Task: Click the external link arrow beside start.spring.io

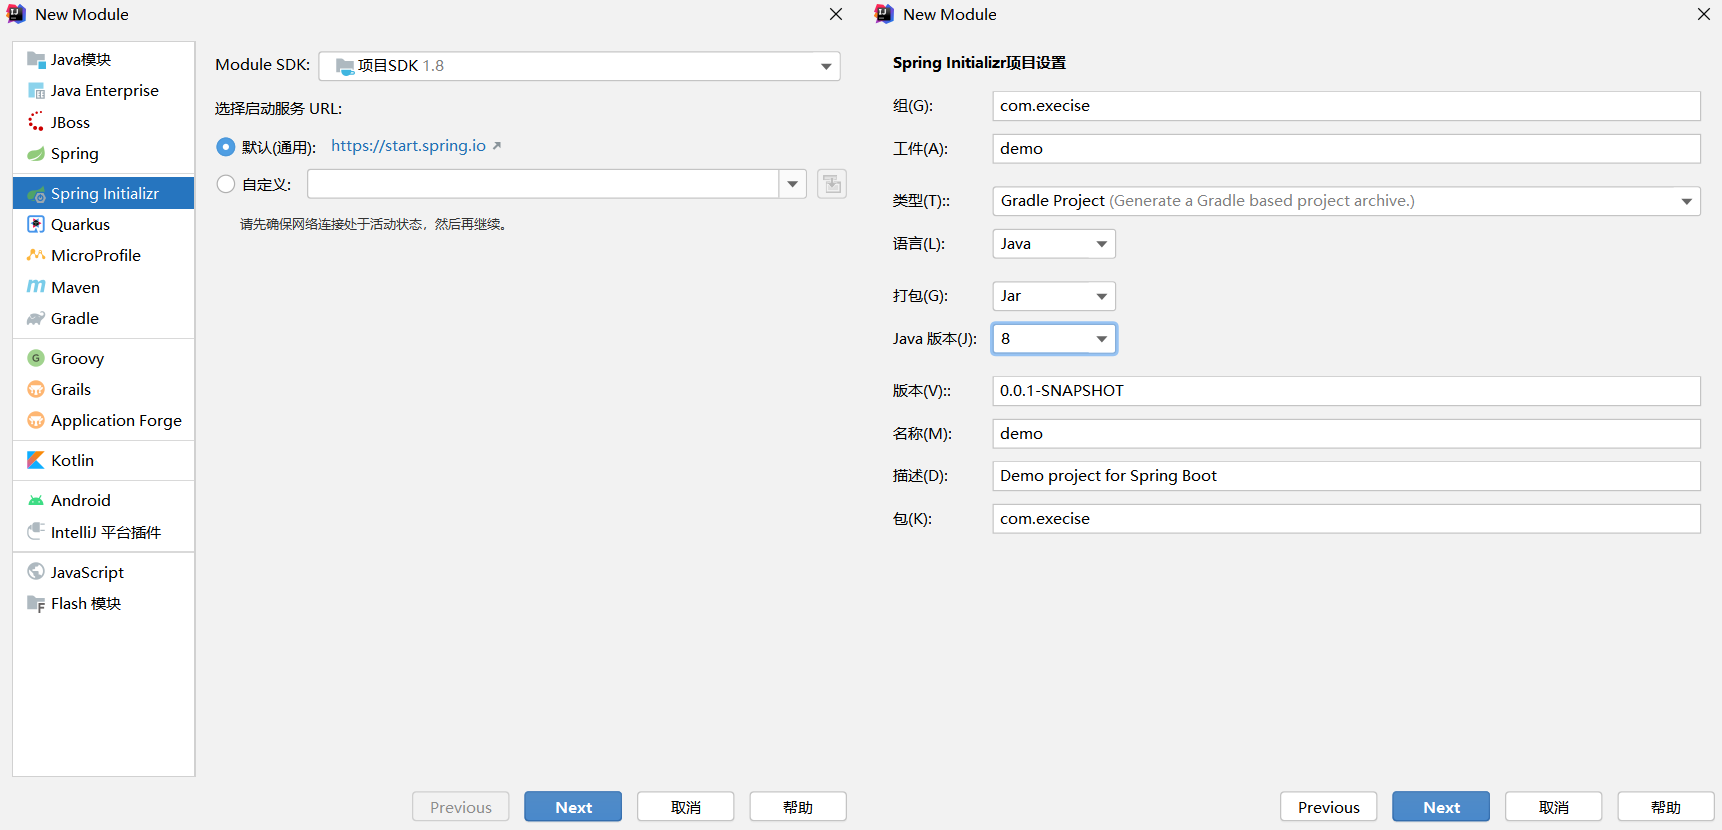Action: [x=496, y=146]
